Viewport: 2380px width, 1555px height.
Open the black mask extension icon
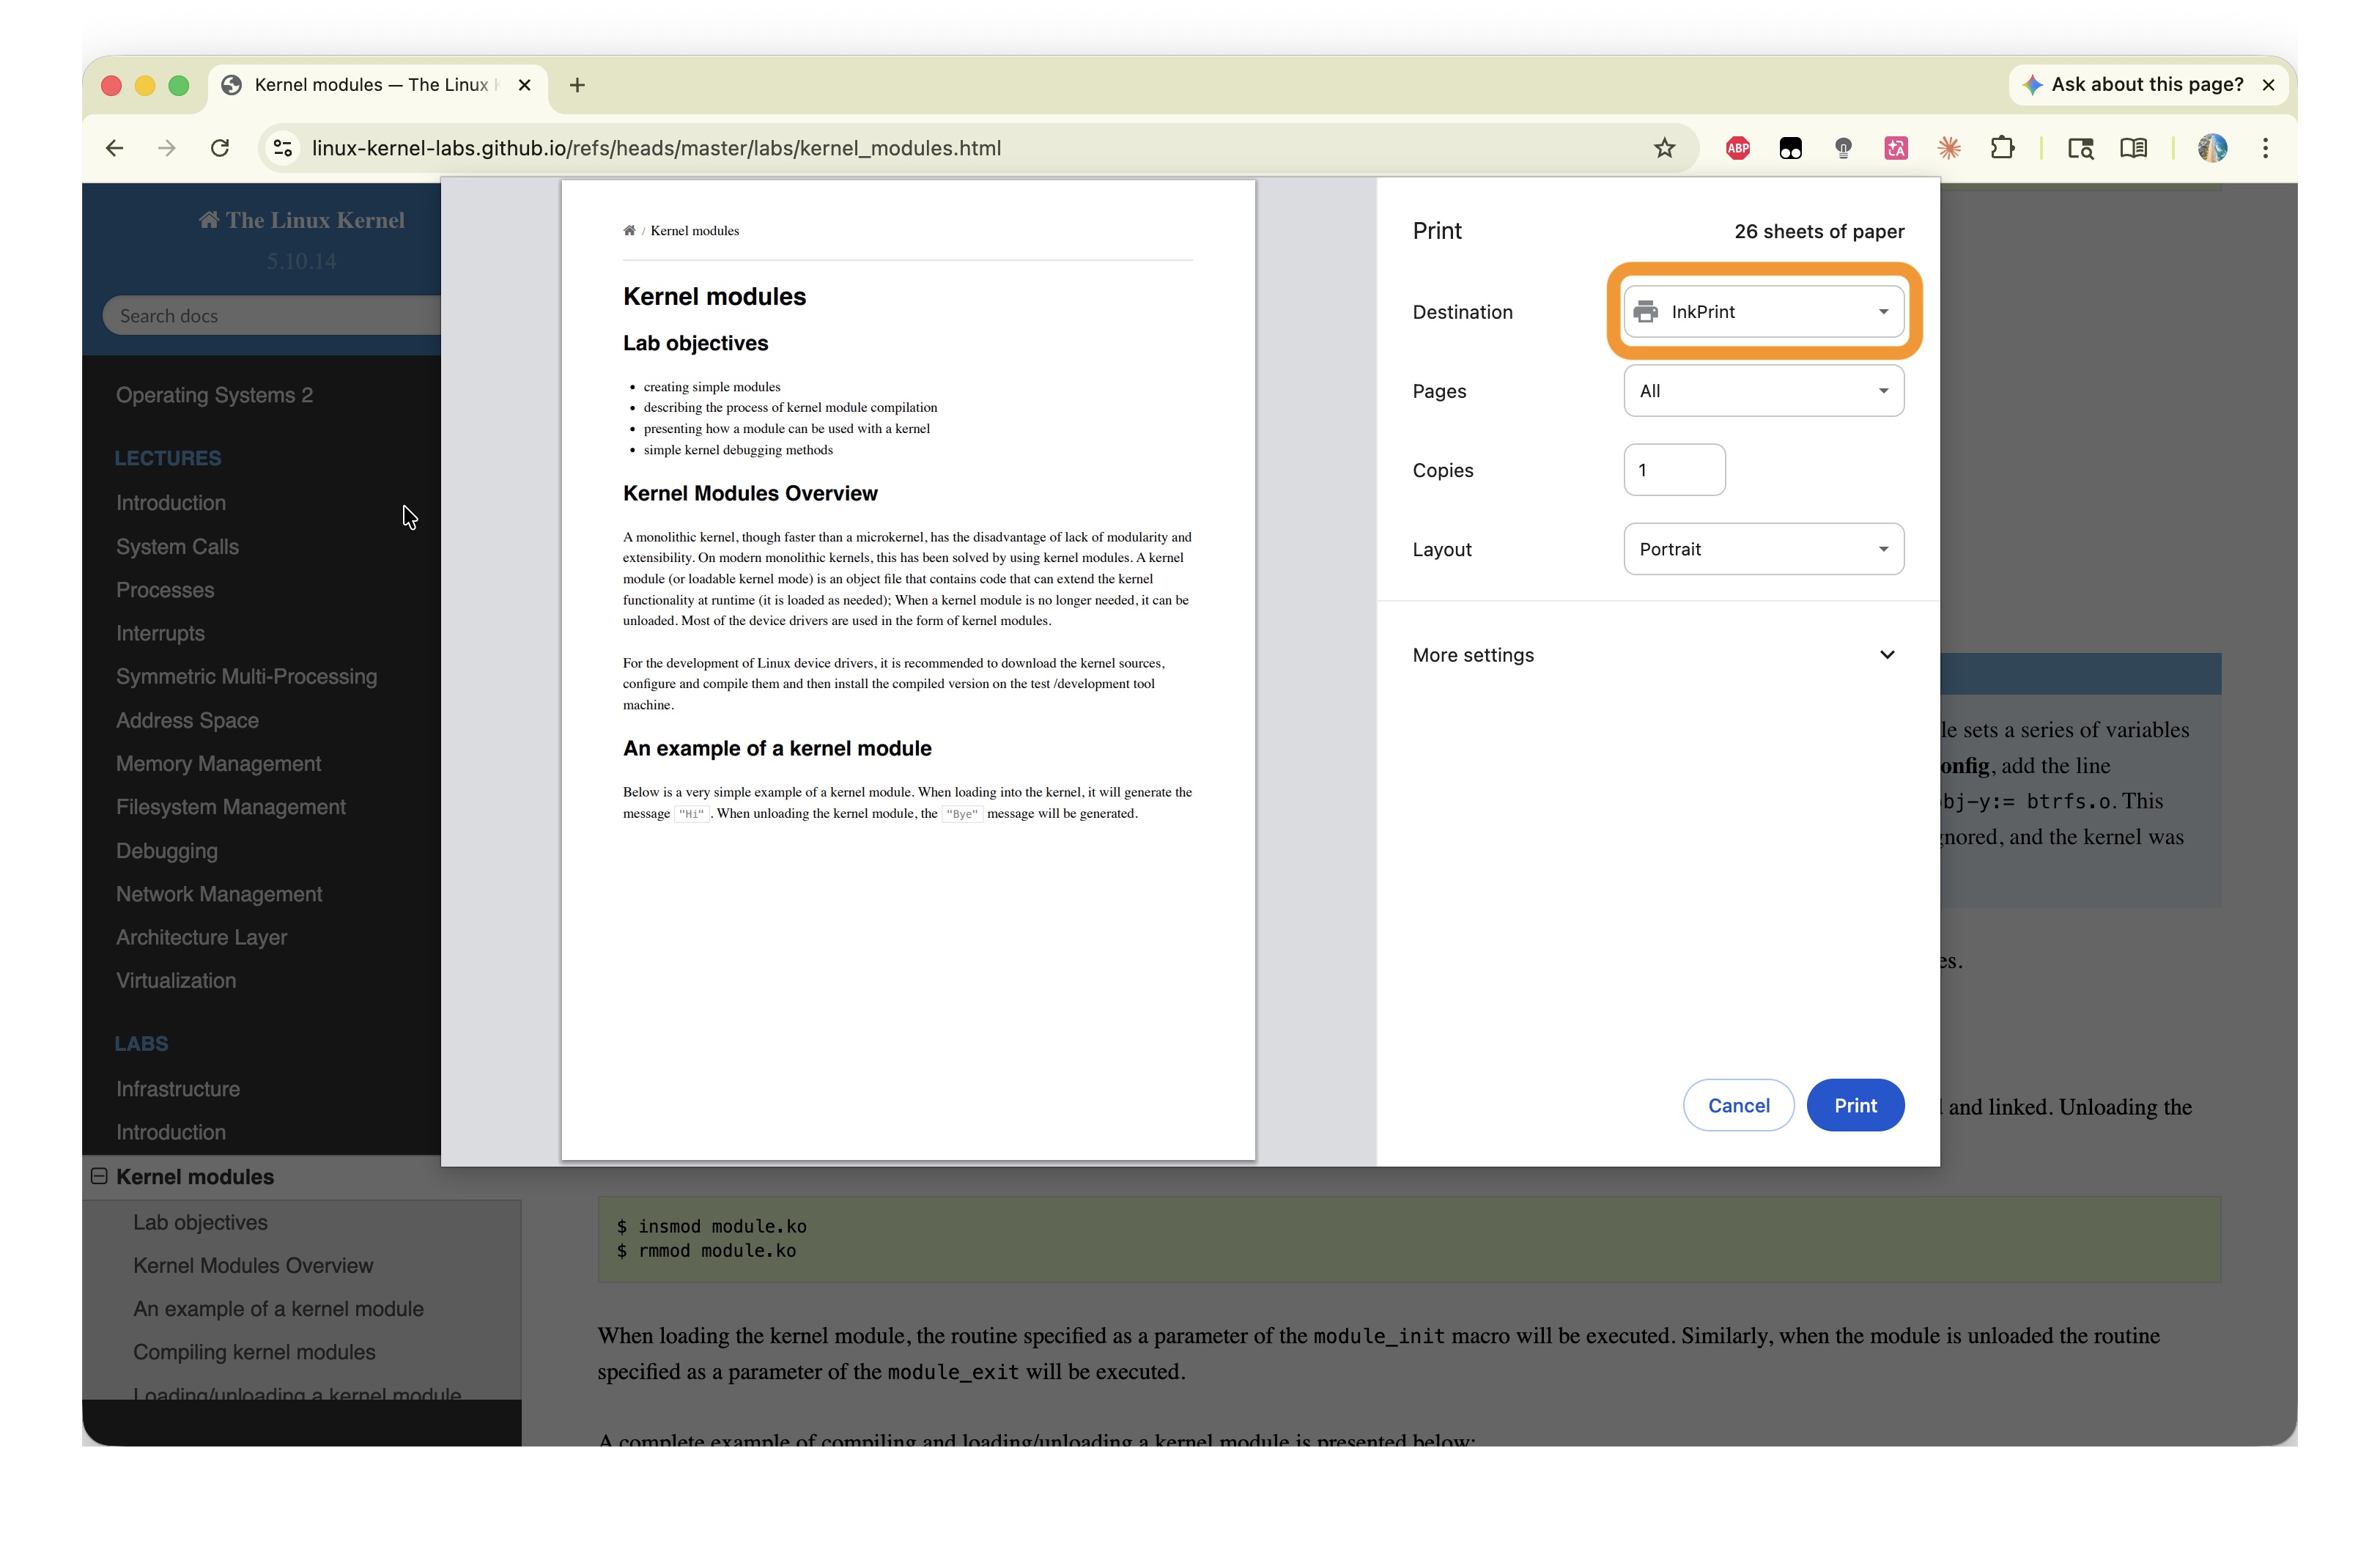click(x=1790, y=148)
